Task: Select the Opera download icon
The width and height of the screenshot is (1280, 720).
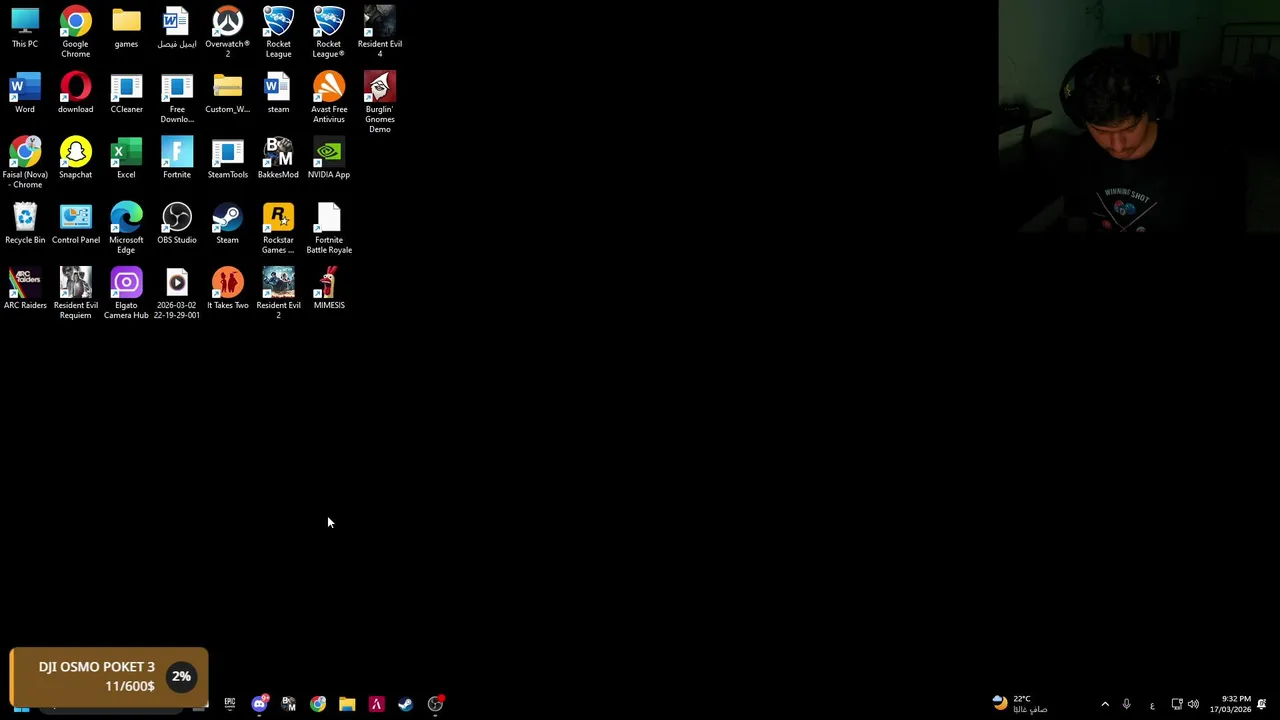Action: 75,92
